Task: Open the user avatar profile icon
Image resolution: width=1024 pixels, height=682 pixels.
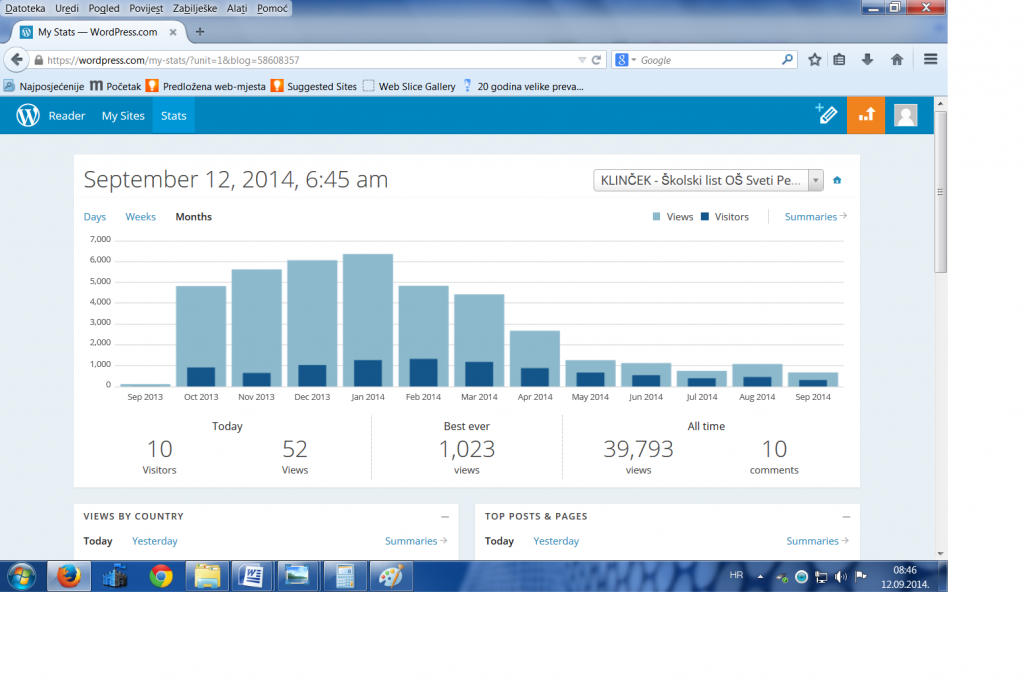Action: [905, 115]
